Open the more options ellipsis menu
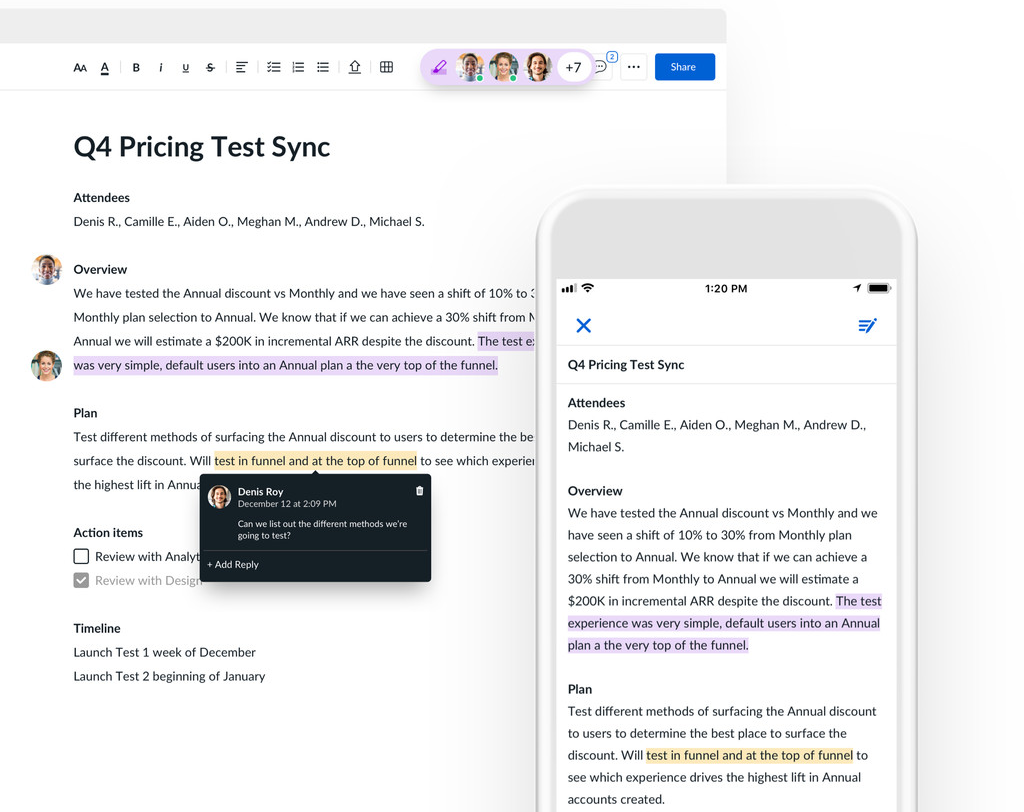Image resolution: width=1024 pixels, height=812 pixels. [633, 67]
